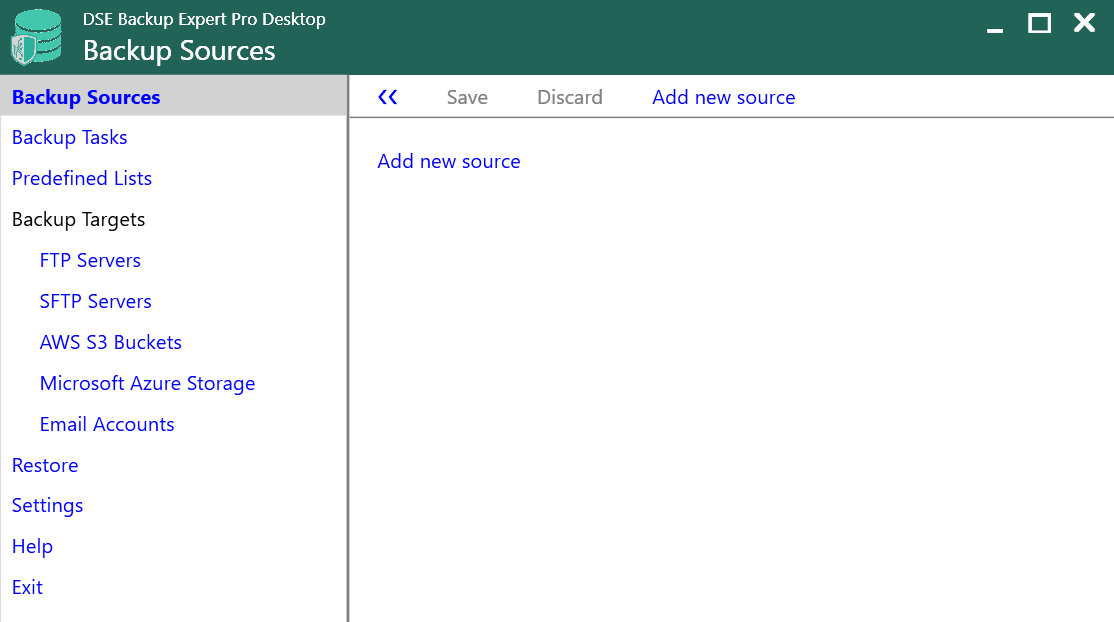Open the Help section
The image size is (1114, 622).
33,547
